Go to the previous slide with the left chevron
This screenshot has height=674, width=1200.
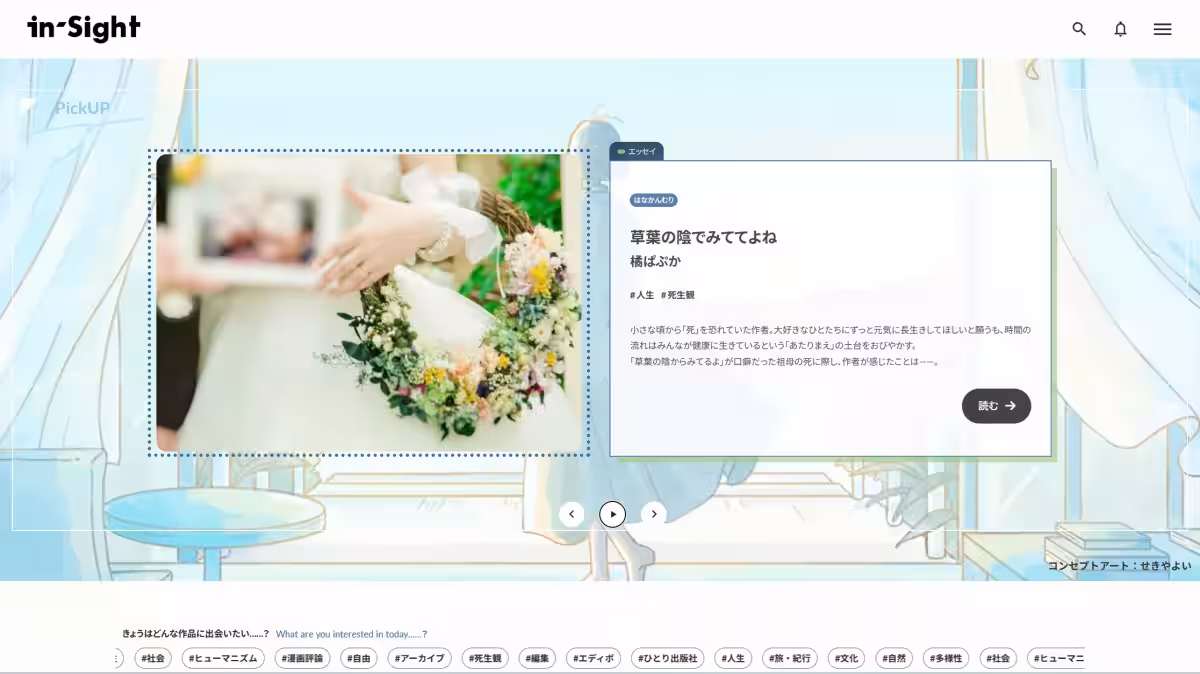pyautogui.click(x=572, y=513)
